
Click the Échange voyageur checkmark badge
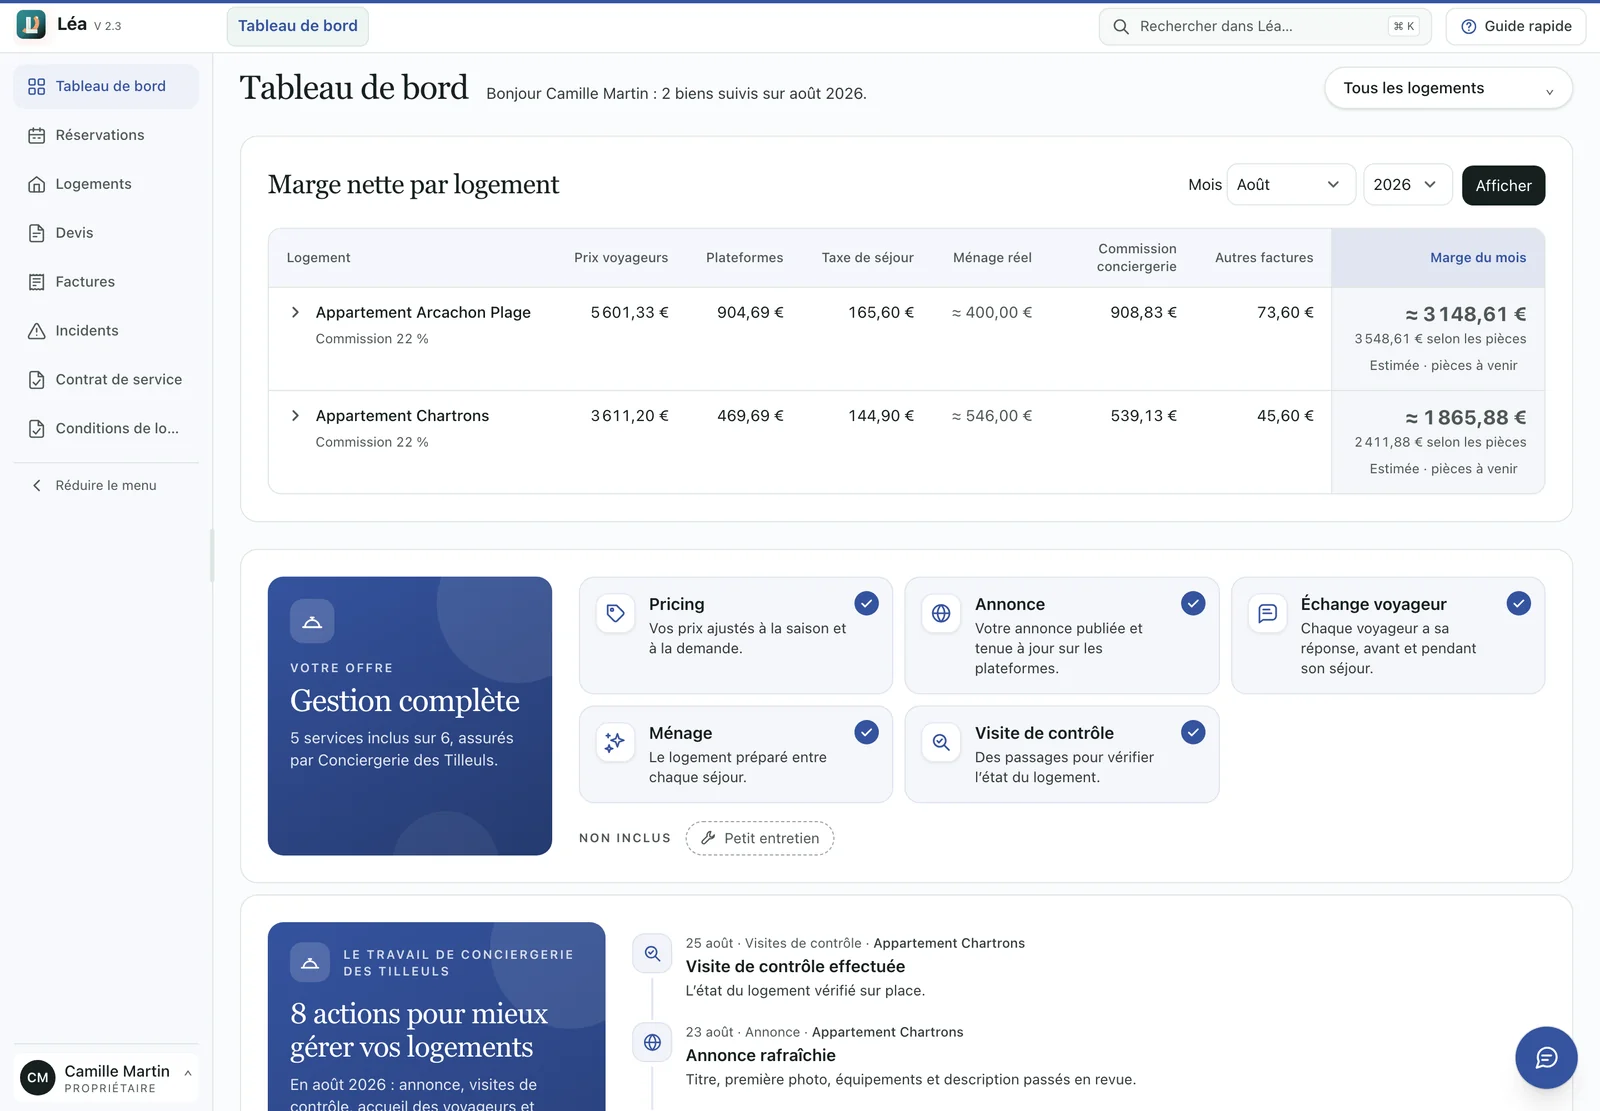[x=1519, y=603]
